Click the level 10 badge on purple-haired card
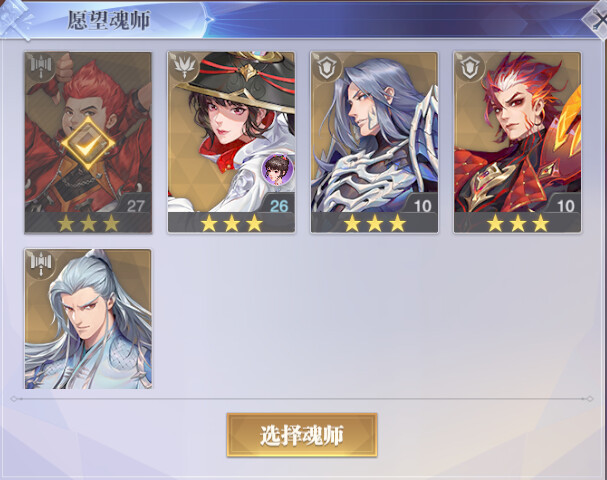Screen dimensions: 607x480 point(422,206)
